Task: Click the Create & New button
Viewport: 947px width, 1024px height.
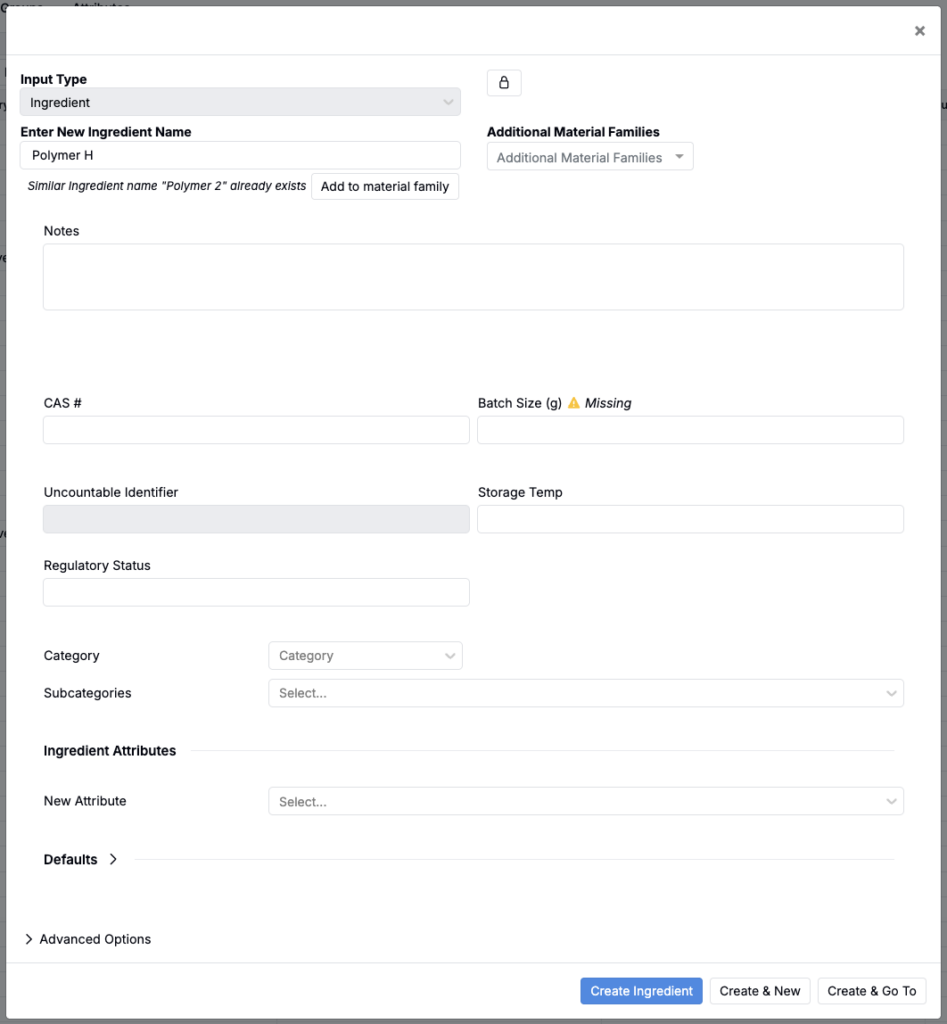Action: click(x=760, y=991)
